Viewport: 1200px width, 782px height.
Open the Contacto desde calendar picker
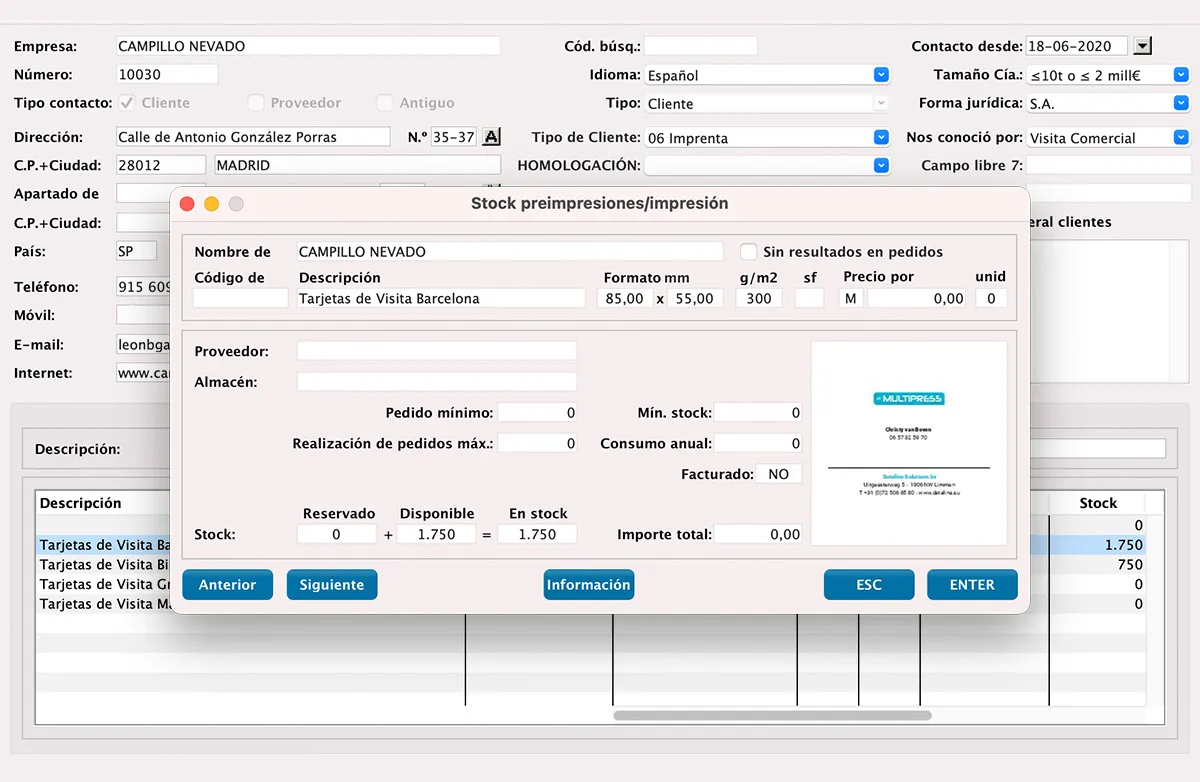tap(1144, 46)
